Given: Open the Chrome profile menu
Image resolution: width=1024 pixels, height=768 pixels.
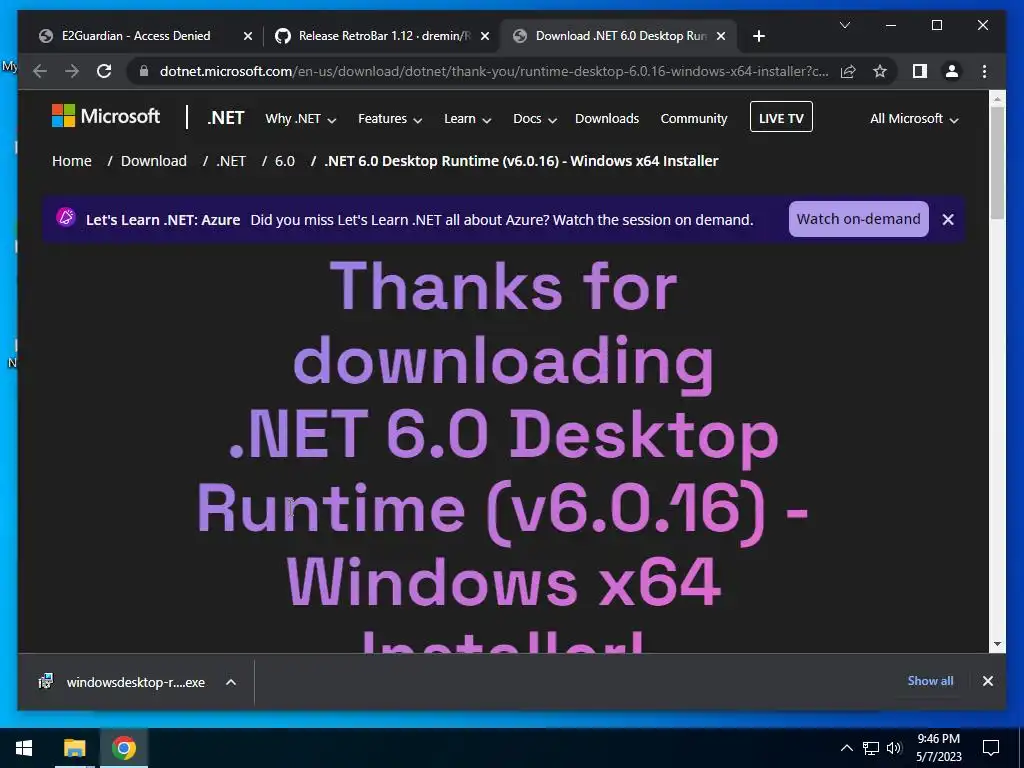Looking at the screenshot, I should click(x=952, y=71).
